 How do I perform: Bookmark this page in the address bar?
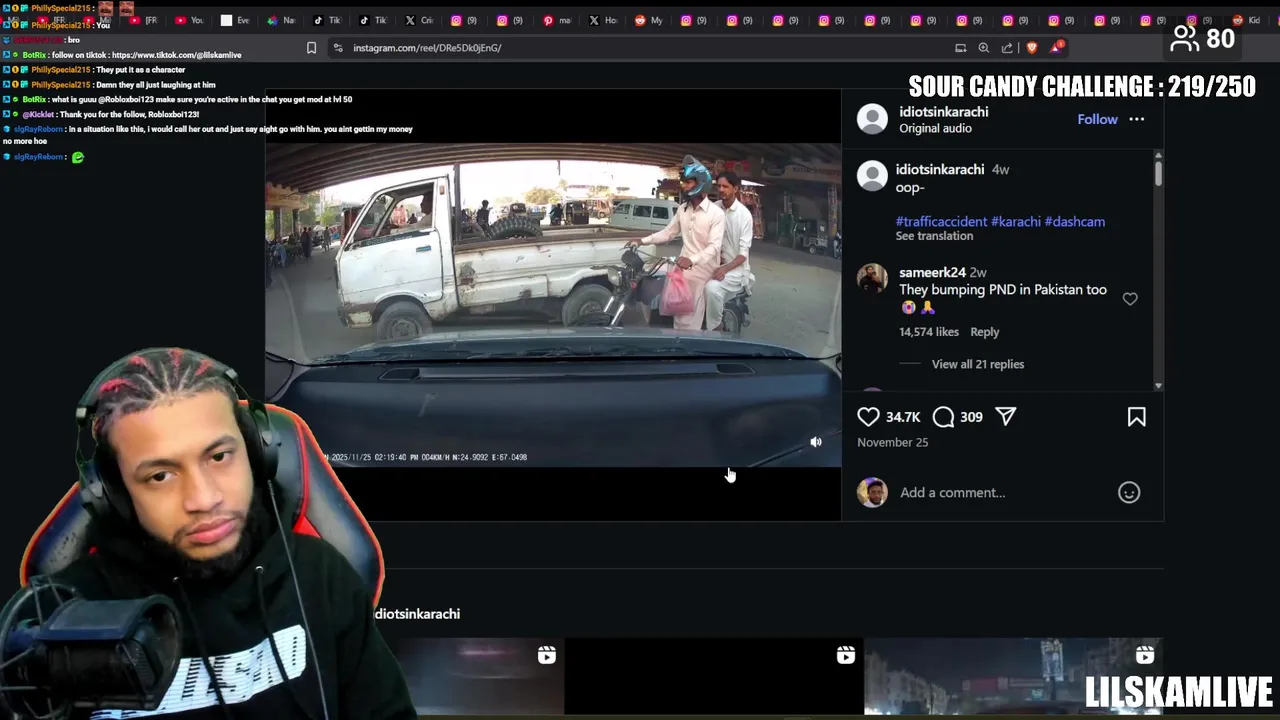311,47
